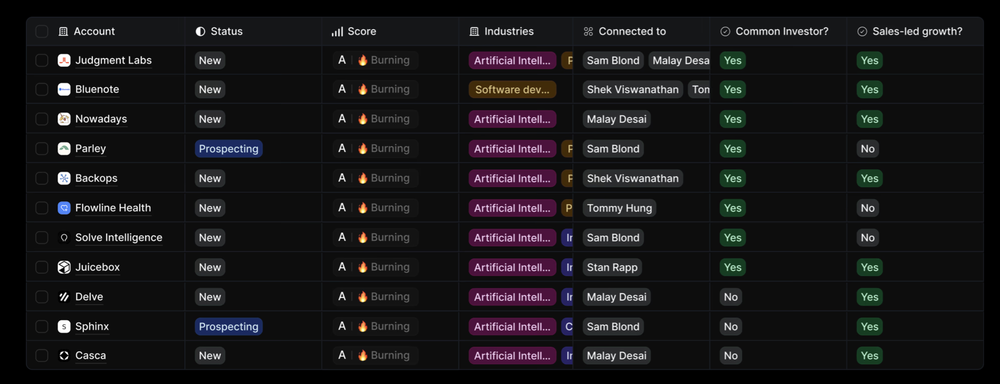The width and height of the screenshot is (1000, 384).
Task: Open the Account column header
Action: click(106, 31)
